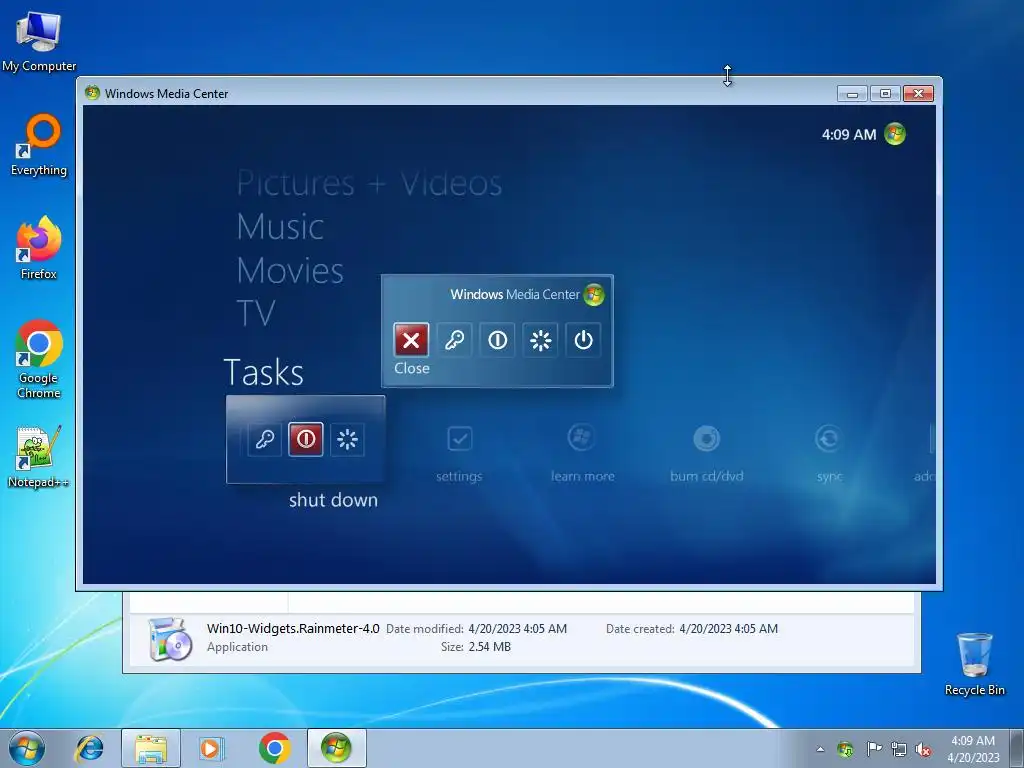The width and height of the screenshot is (1024, 768).
Task: Select the TV menu item
Action: (256, 313)
